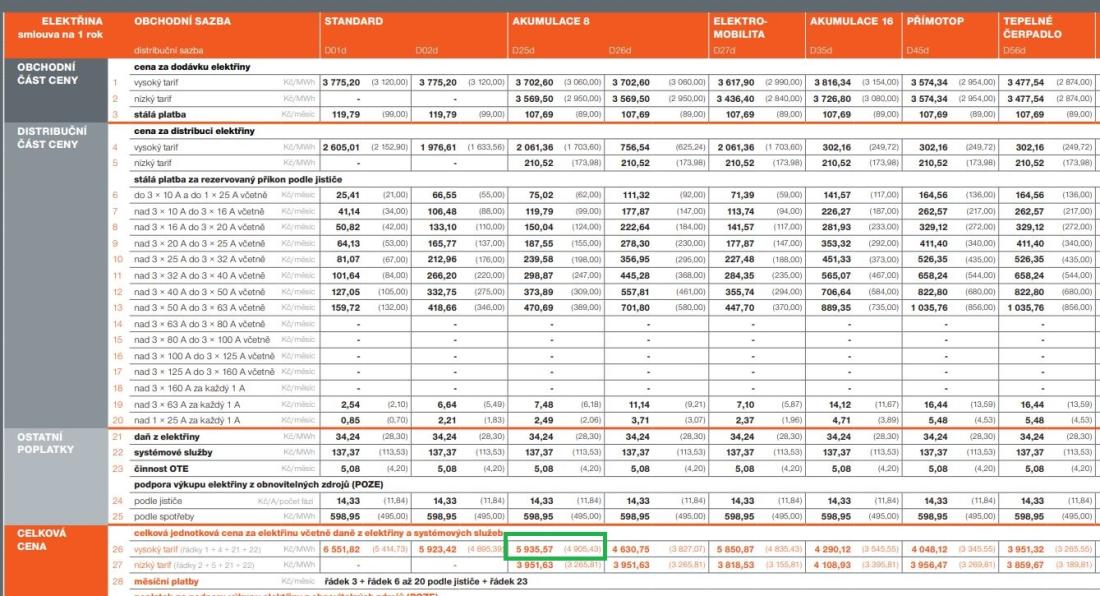Select the low-tariff total 3 818,53
This screenshot has width=1100, height=596.
[735, 564]
